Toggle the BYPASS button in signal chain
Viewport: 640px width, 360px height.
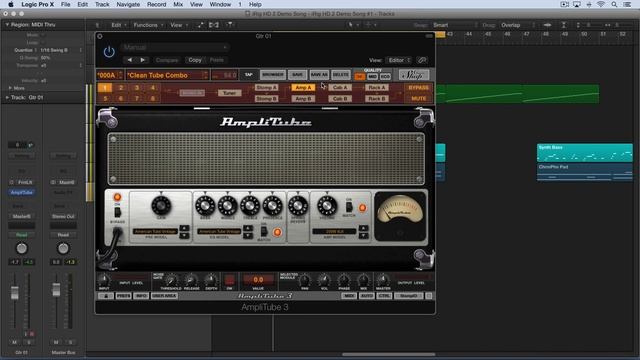pyautogui.click(x=418, y=88)
